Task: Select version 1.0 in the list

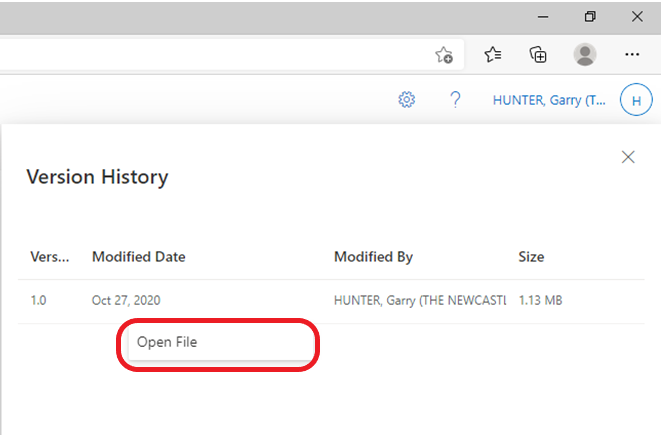Action: point(38,301)
